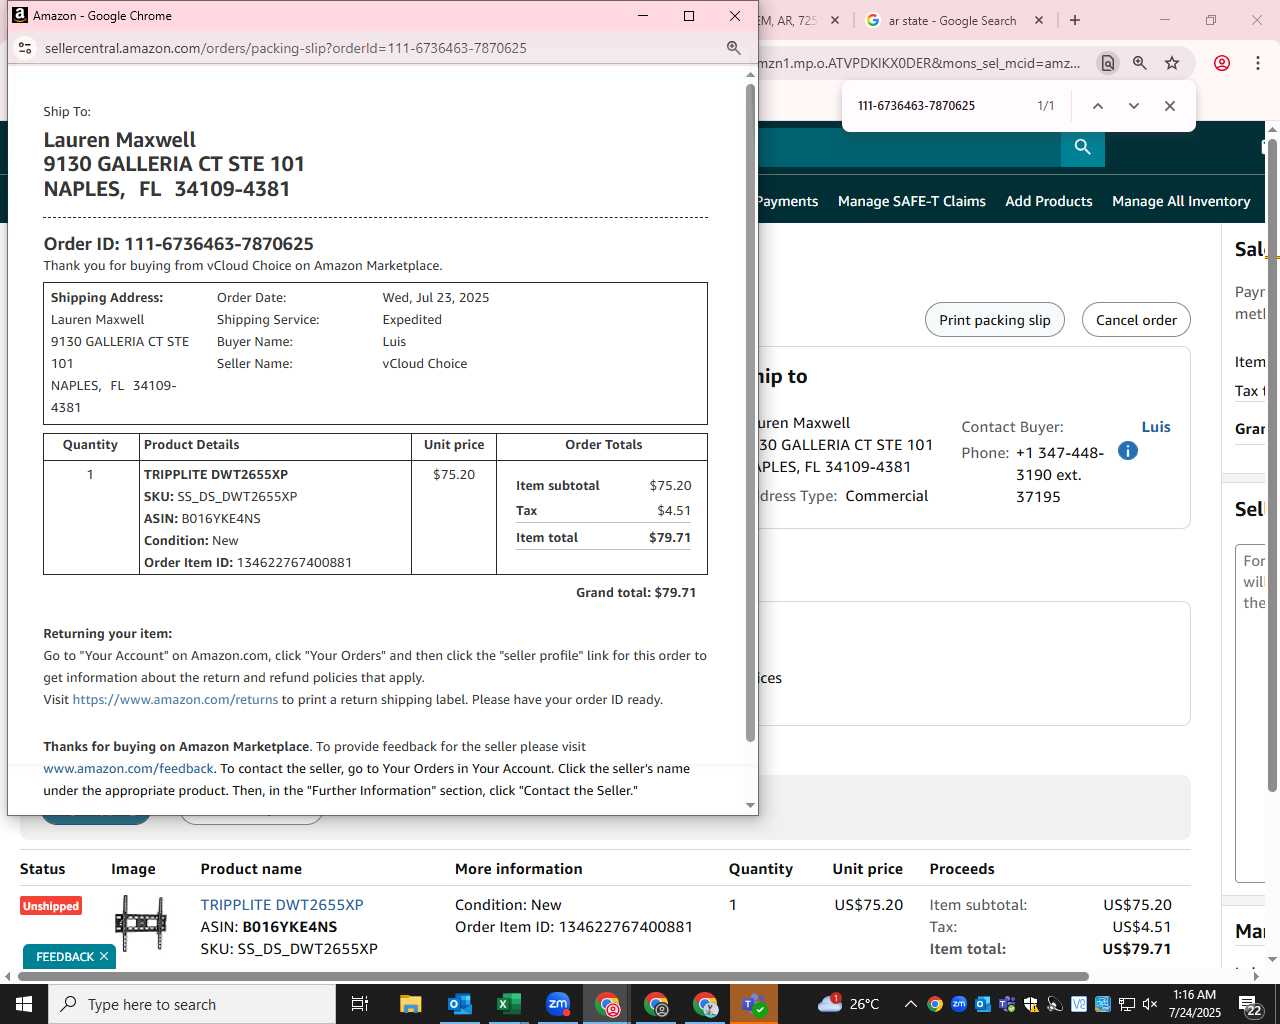Open Outlook from the taskbar

point(459,1004)
